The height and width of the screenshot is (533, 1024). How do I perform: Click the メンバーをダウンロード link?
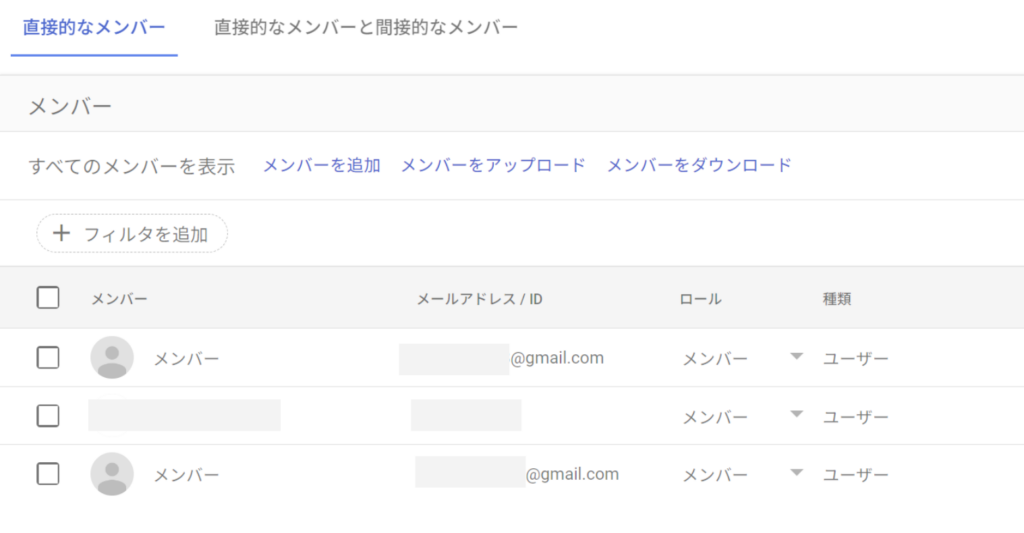click(699, 165)
